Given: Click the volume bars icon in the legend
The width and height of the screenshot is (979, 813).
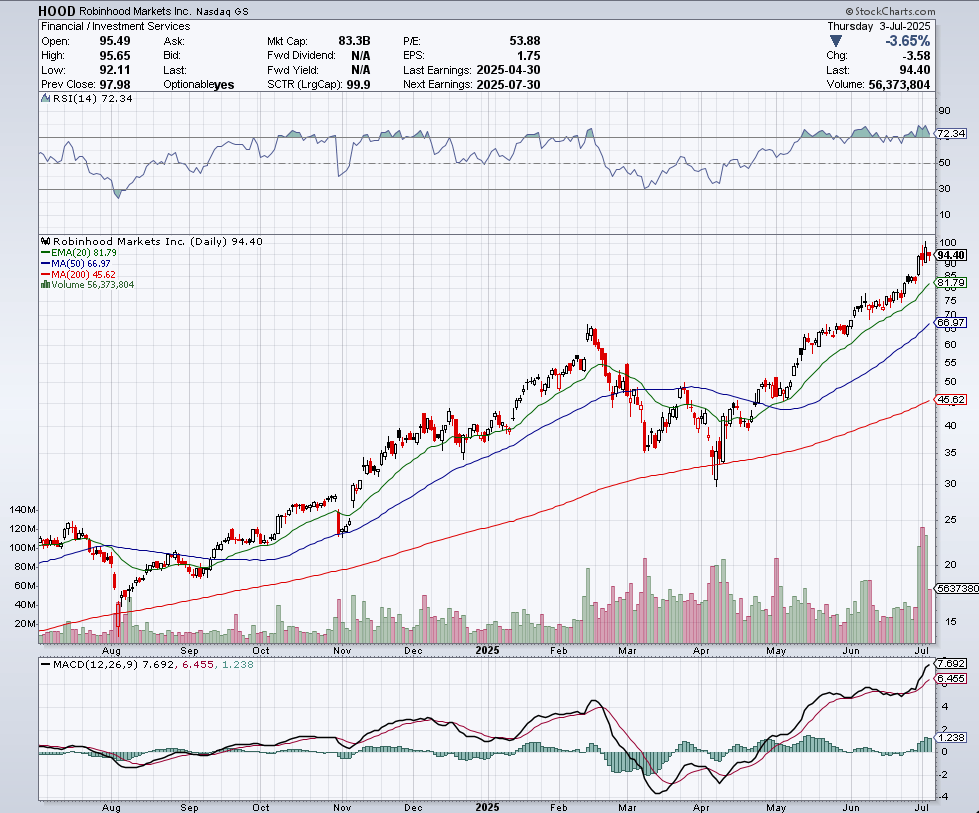Looking at the screenshot, I should [44, 285].
